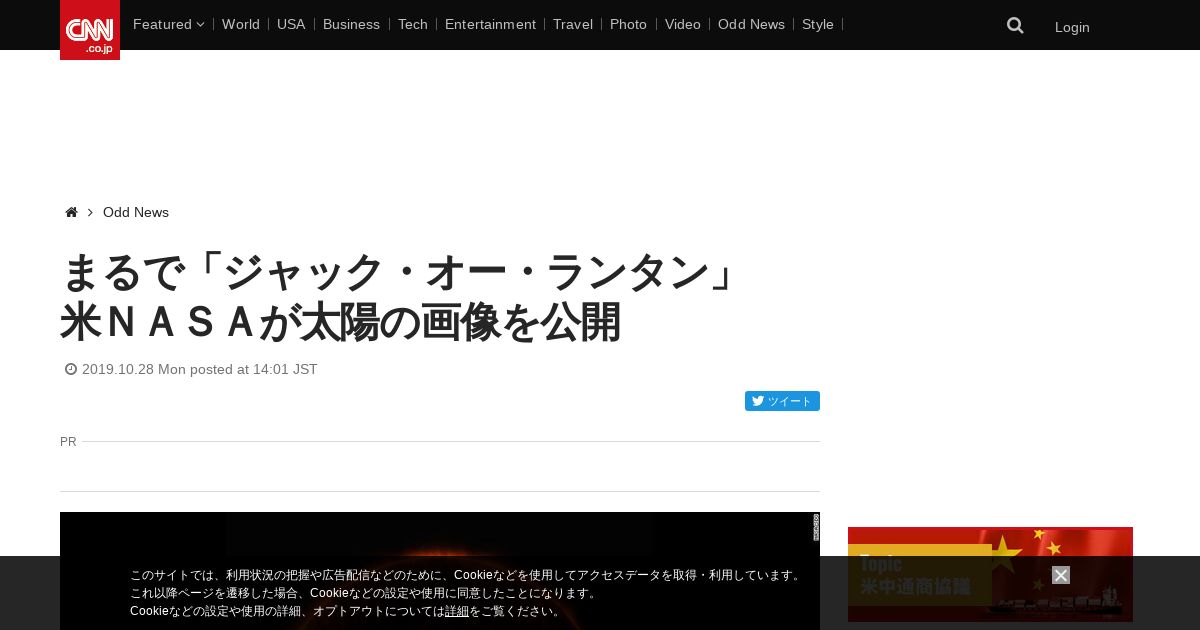This screenshot has width=1200, height=630.
Task: Click the sun image in article
Action: click(440, 571)
